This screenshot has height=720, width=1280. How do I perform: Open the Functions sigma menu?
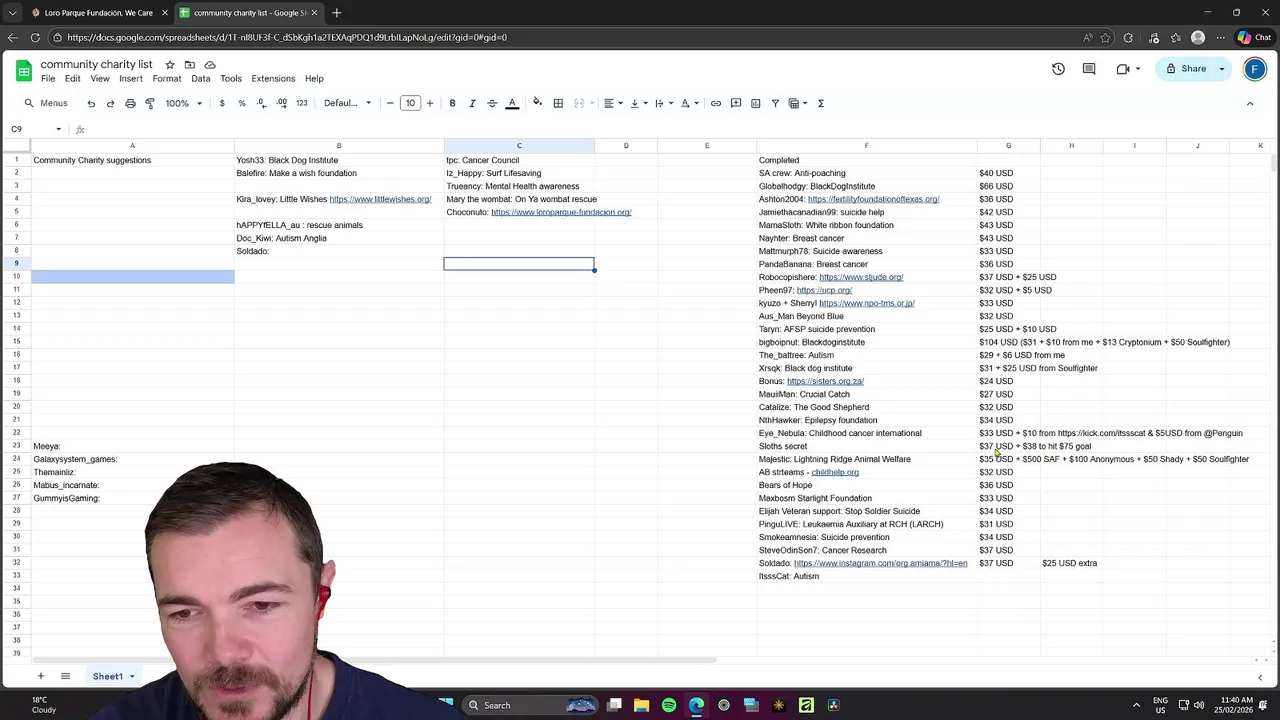(821, 103)
